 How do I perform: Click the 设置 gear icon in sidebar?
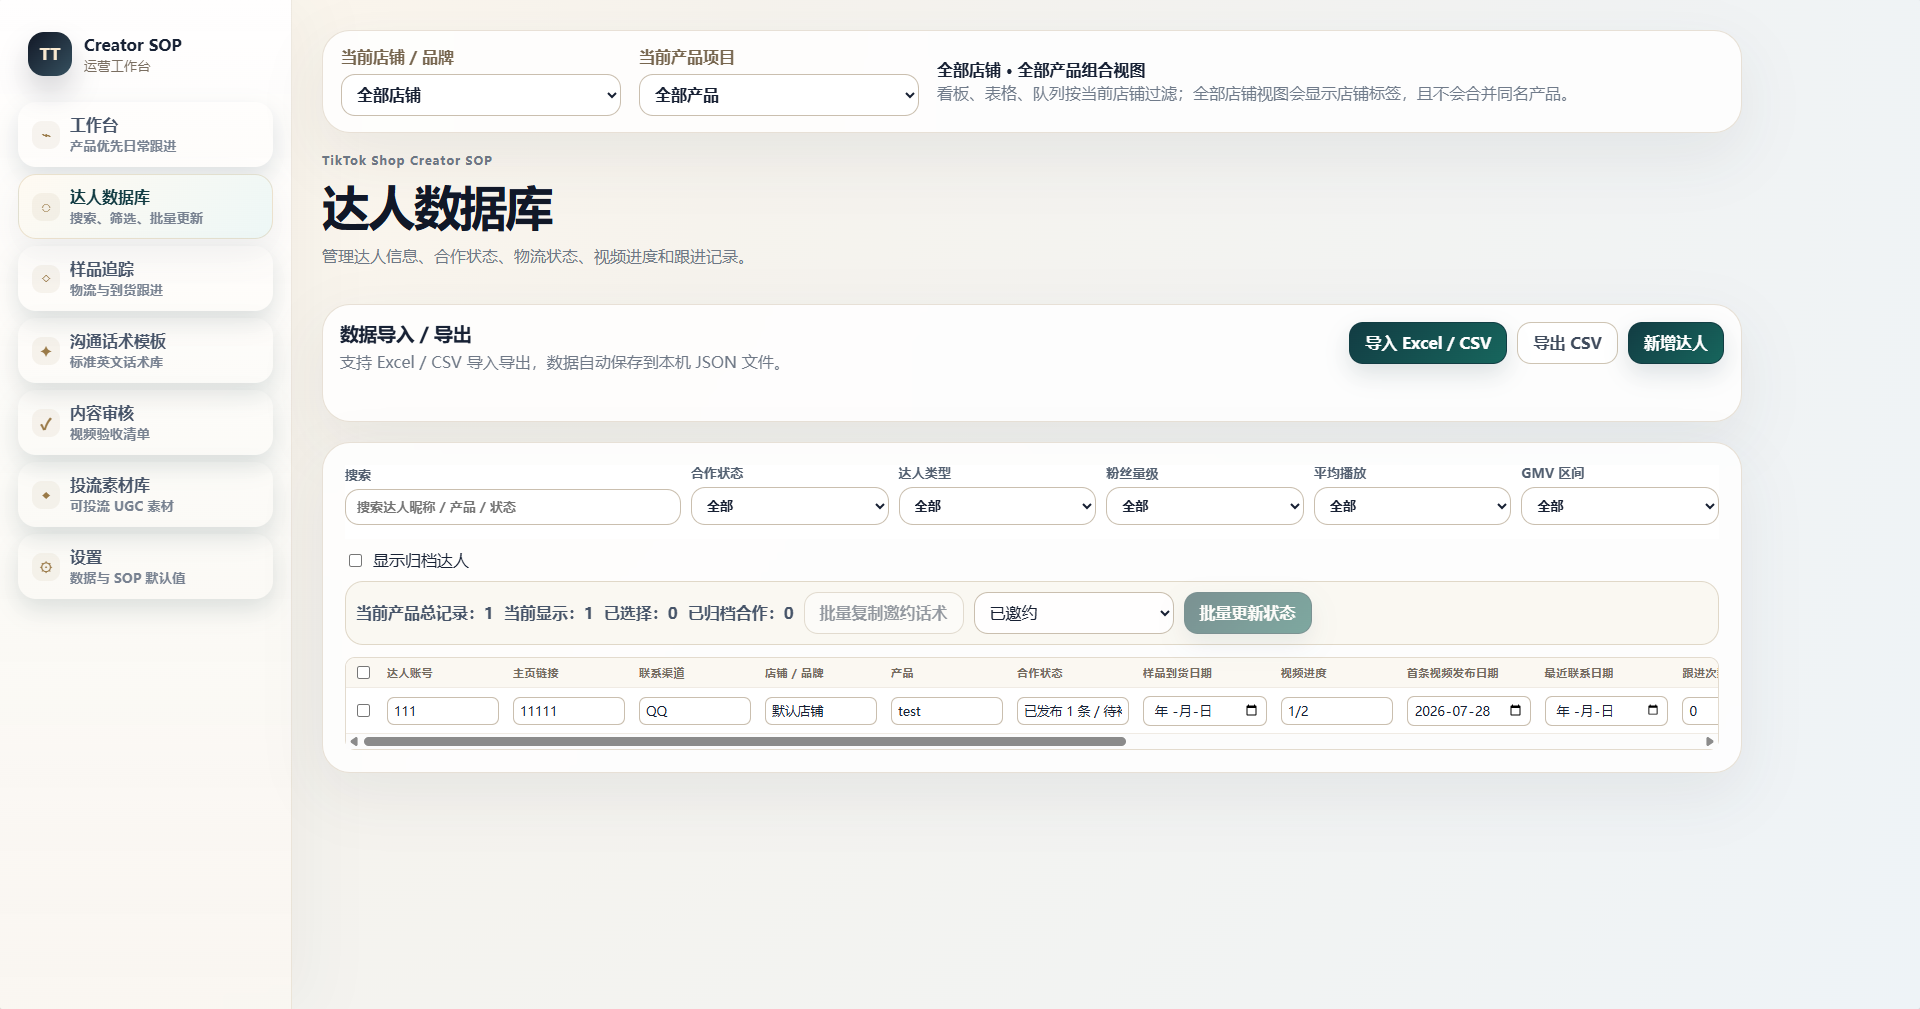(46, 567)
